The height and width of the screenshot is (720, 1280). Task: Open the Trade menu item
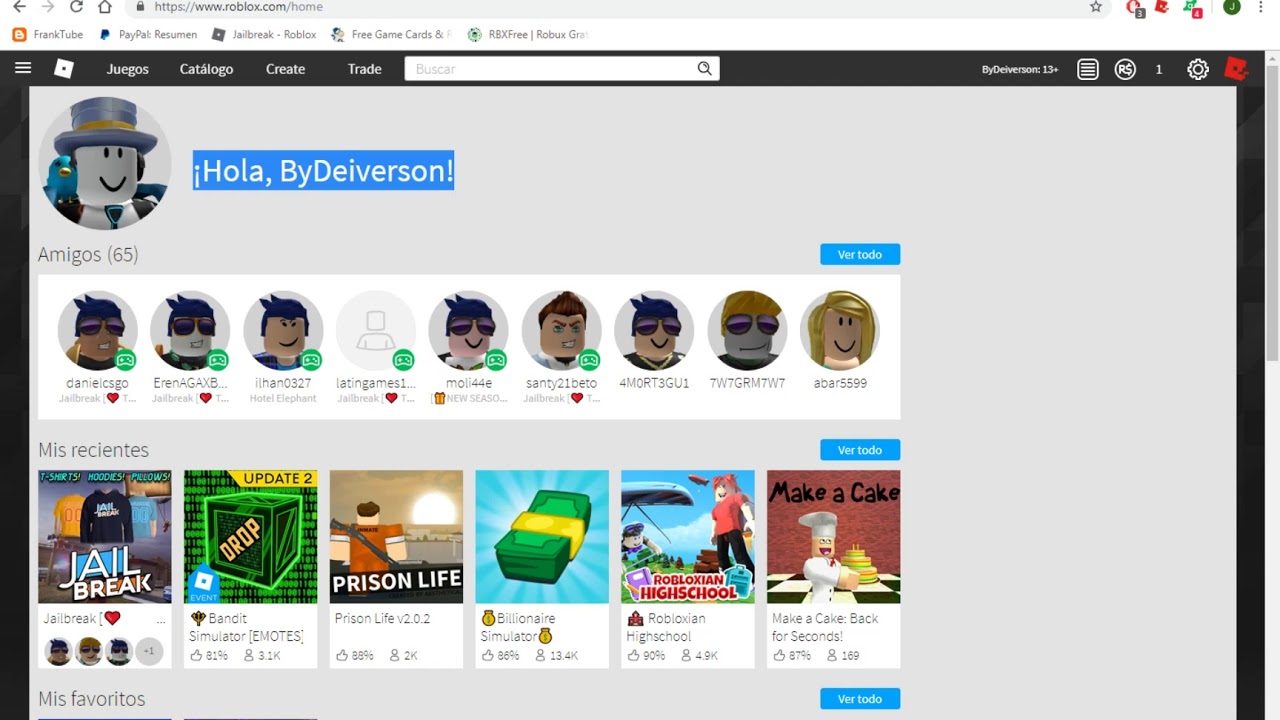(364, 69)
